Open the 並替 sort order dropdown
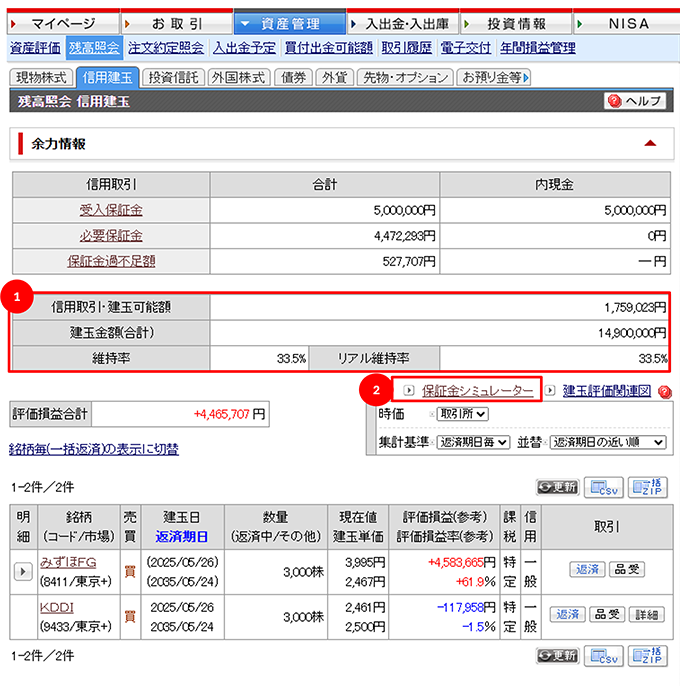 click(608, 441)
